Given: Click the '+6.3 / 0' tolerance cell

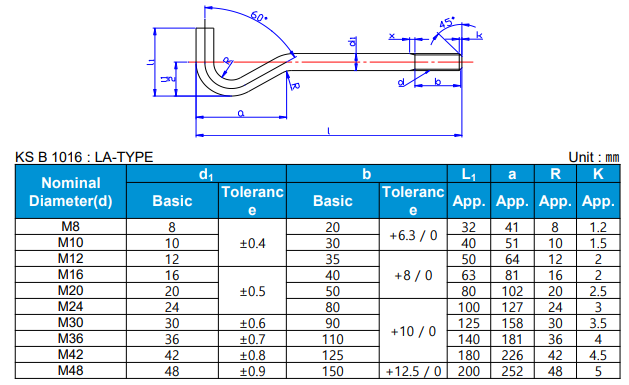Looking at the screenshot, I should [413, 235].
